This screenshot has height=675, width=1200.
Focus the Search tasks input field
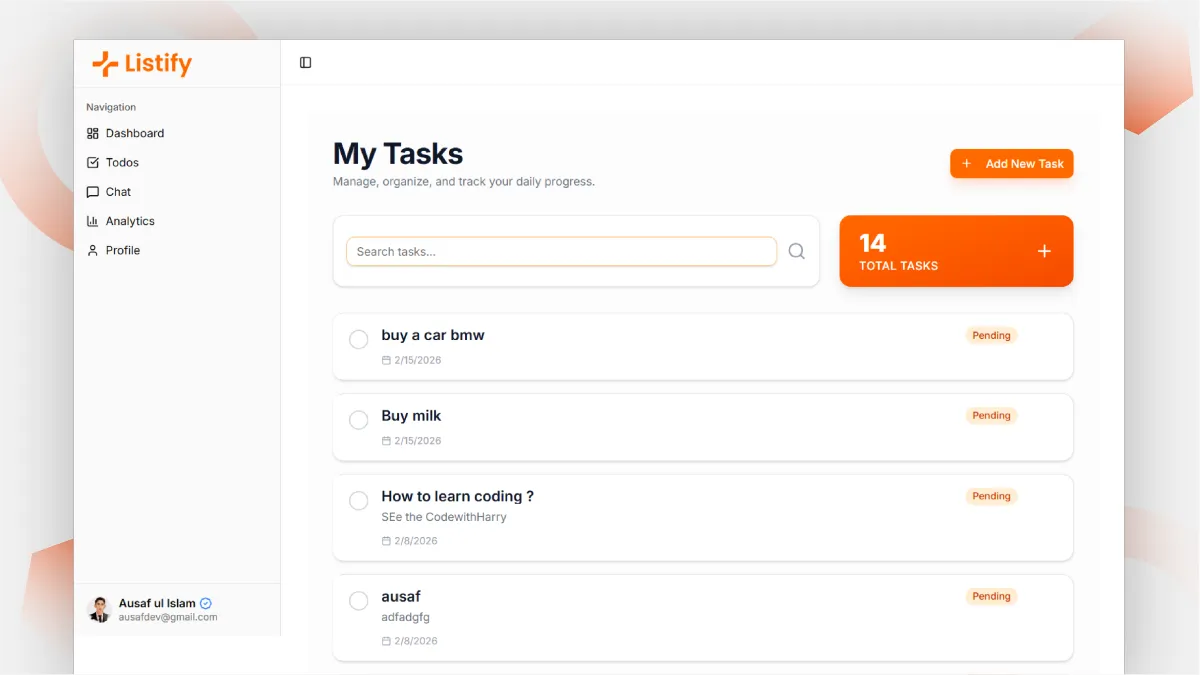(561, 251)
